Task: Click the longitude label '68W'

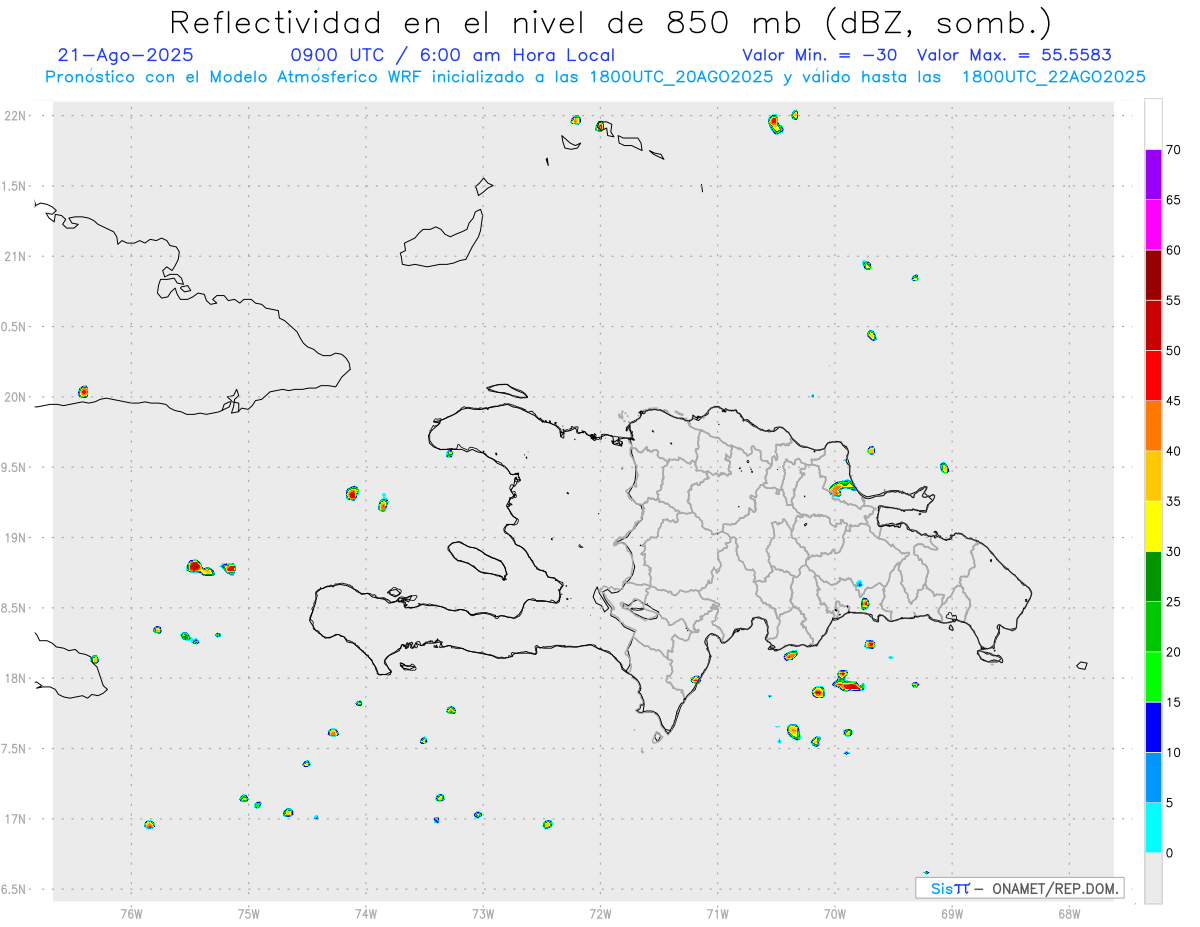Action: coord(1069,912)
